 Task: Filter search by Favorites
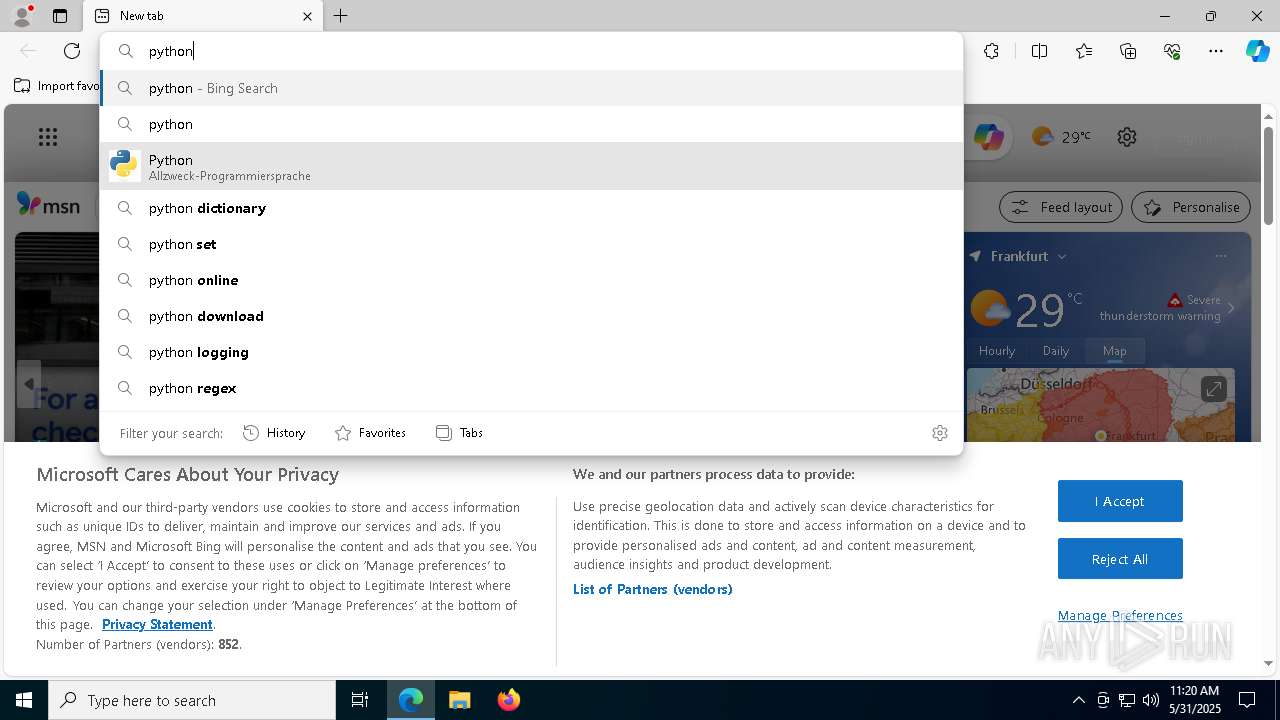click(x=370, y=433)
